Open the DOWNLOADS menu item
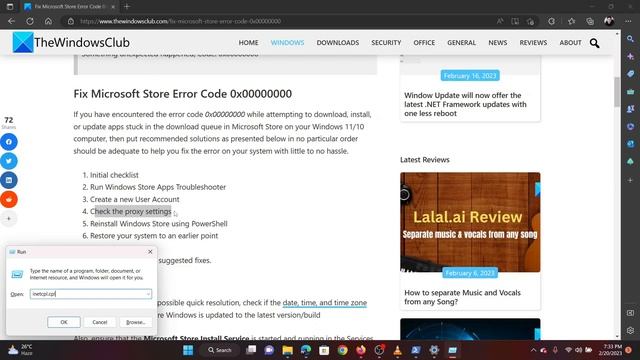The width and height of the screenshot is (640, 360). [338, 42]
